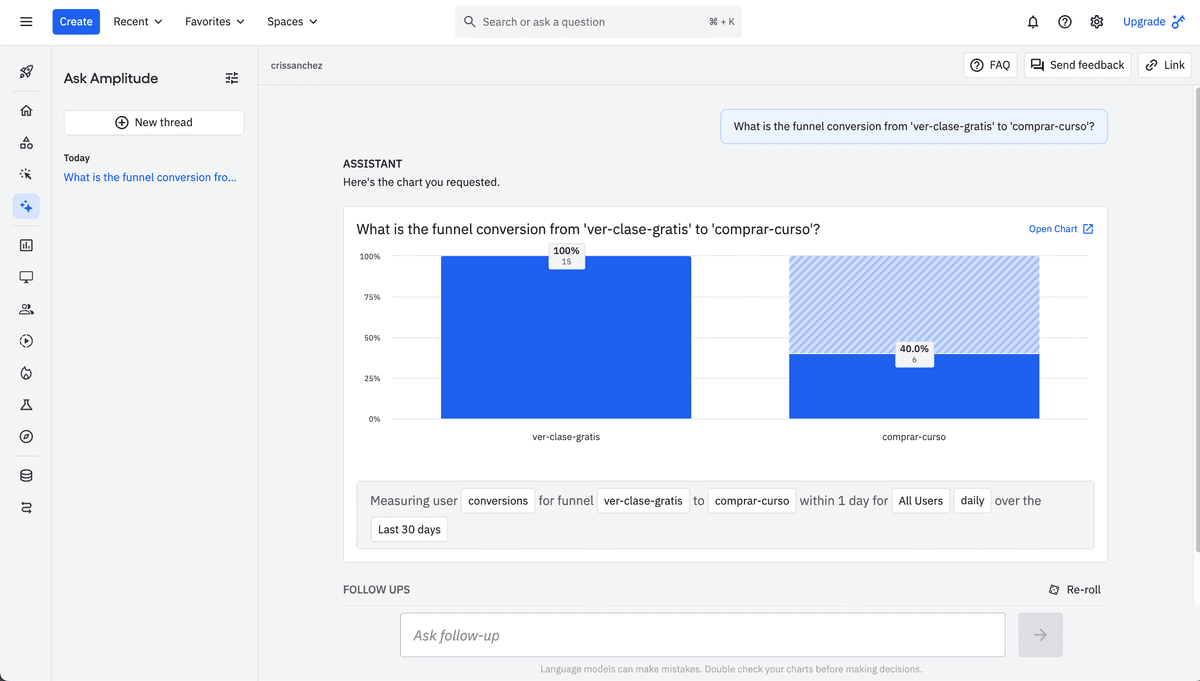Screen dimensions: 1200x681
Task: Open the database Data sidebar icon
Action: pos(26,476)
